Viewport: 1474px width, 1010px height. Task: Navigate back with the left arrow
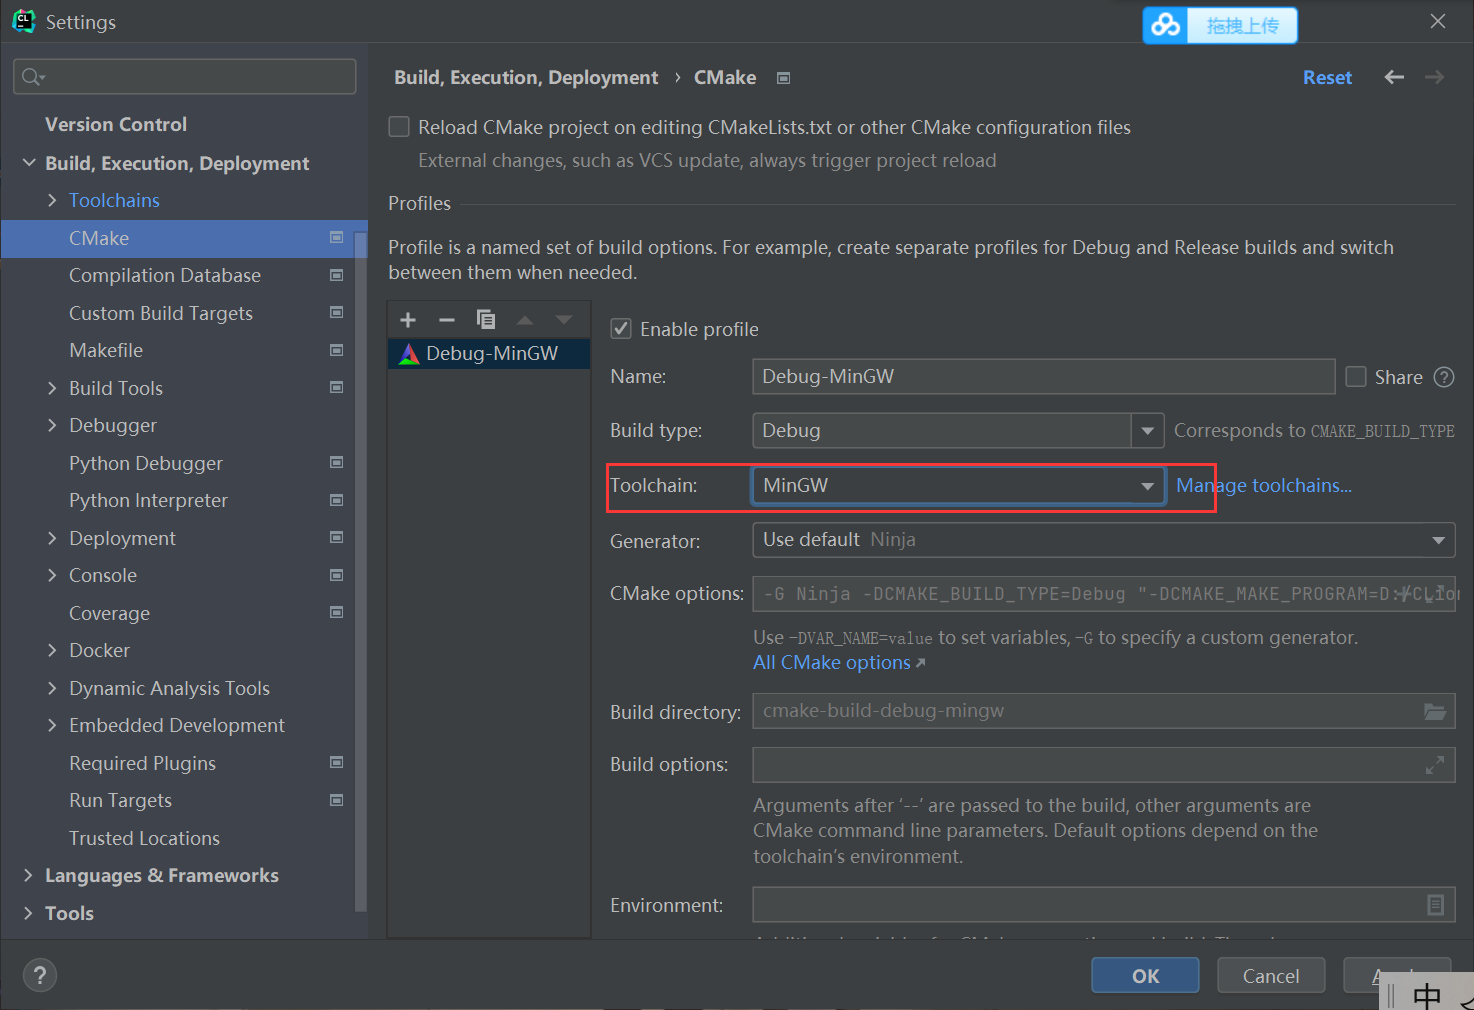pos(1394,77)
